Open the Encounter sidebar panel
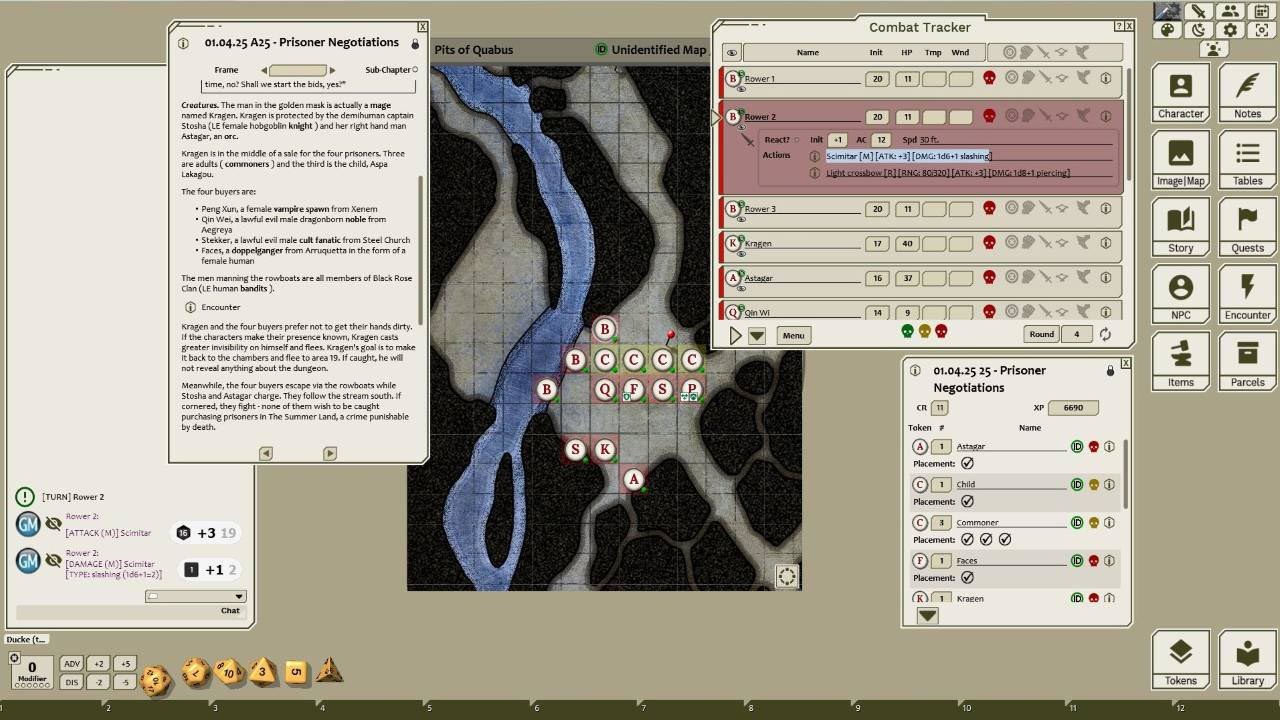1280x720 pixels. click(x=1247, y=295)
